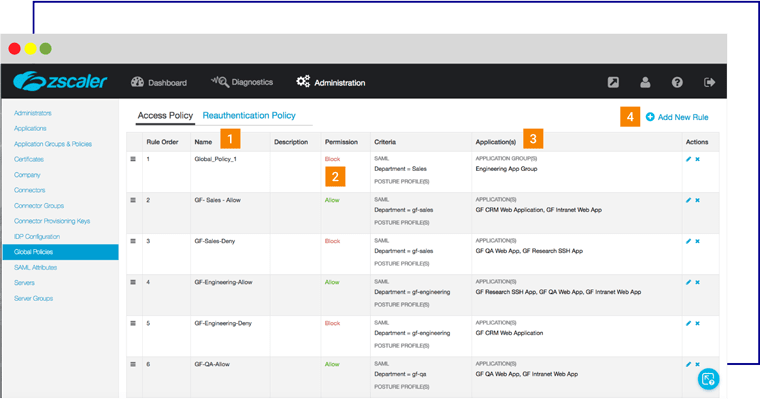The image size is (760, 400).
Task: Click the logout icon in top bar
Action: [709, 82]
